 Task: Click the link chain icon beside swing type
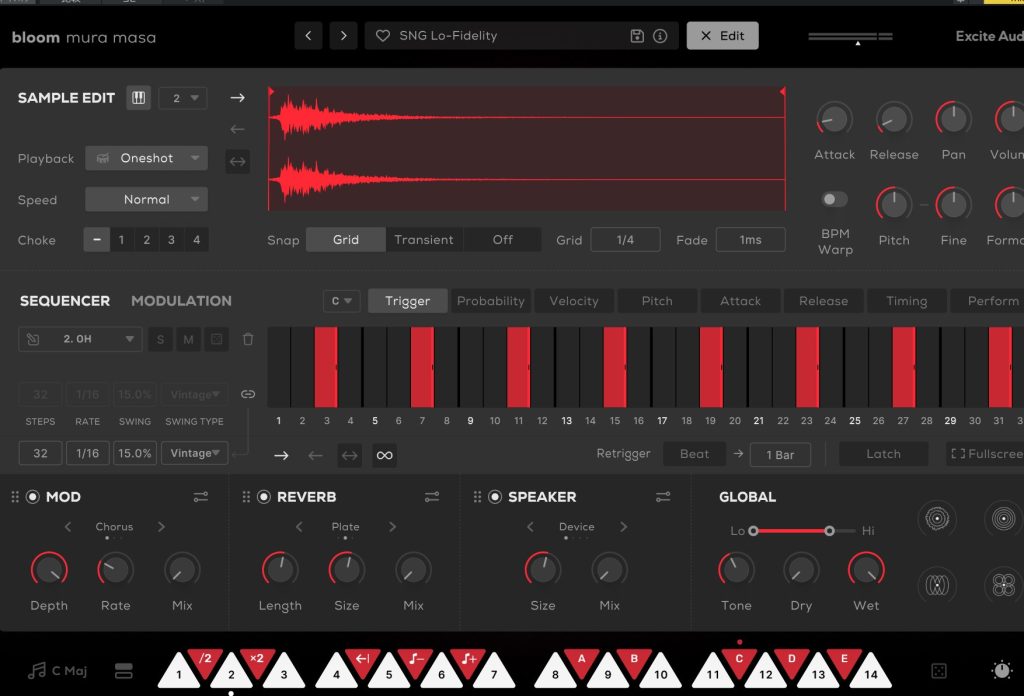point(248,394)
